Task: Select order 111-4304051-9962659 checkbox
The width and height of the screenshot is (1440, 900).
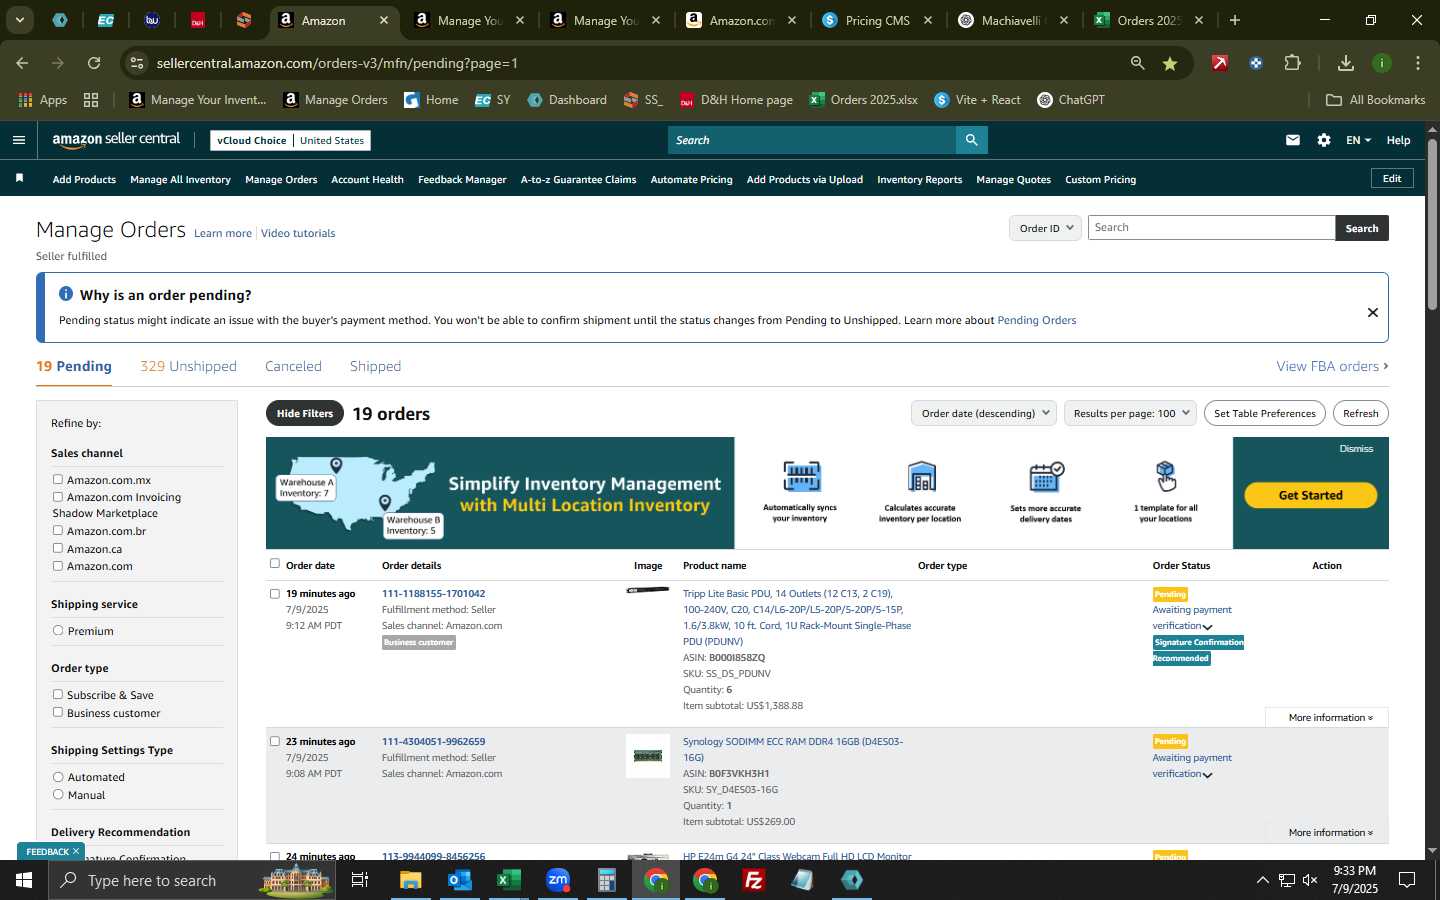Action: (x=275, y=741)
